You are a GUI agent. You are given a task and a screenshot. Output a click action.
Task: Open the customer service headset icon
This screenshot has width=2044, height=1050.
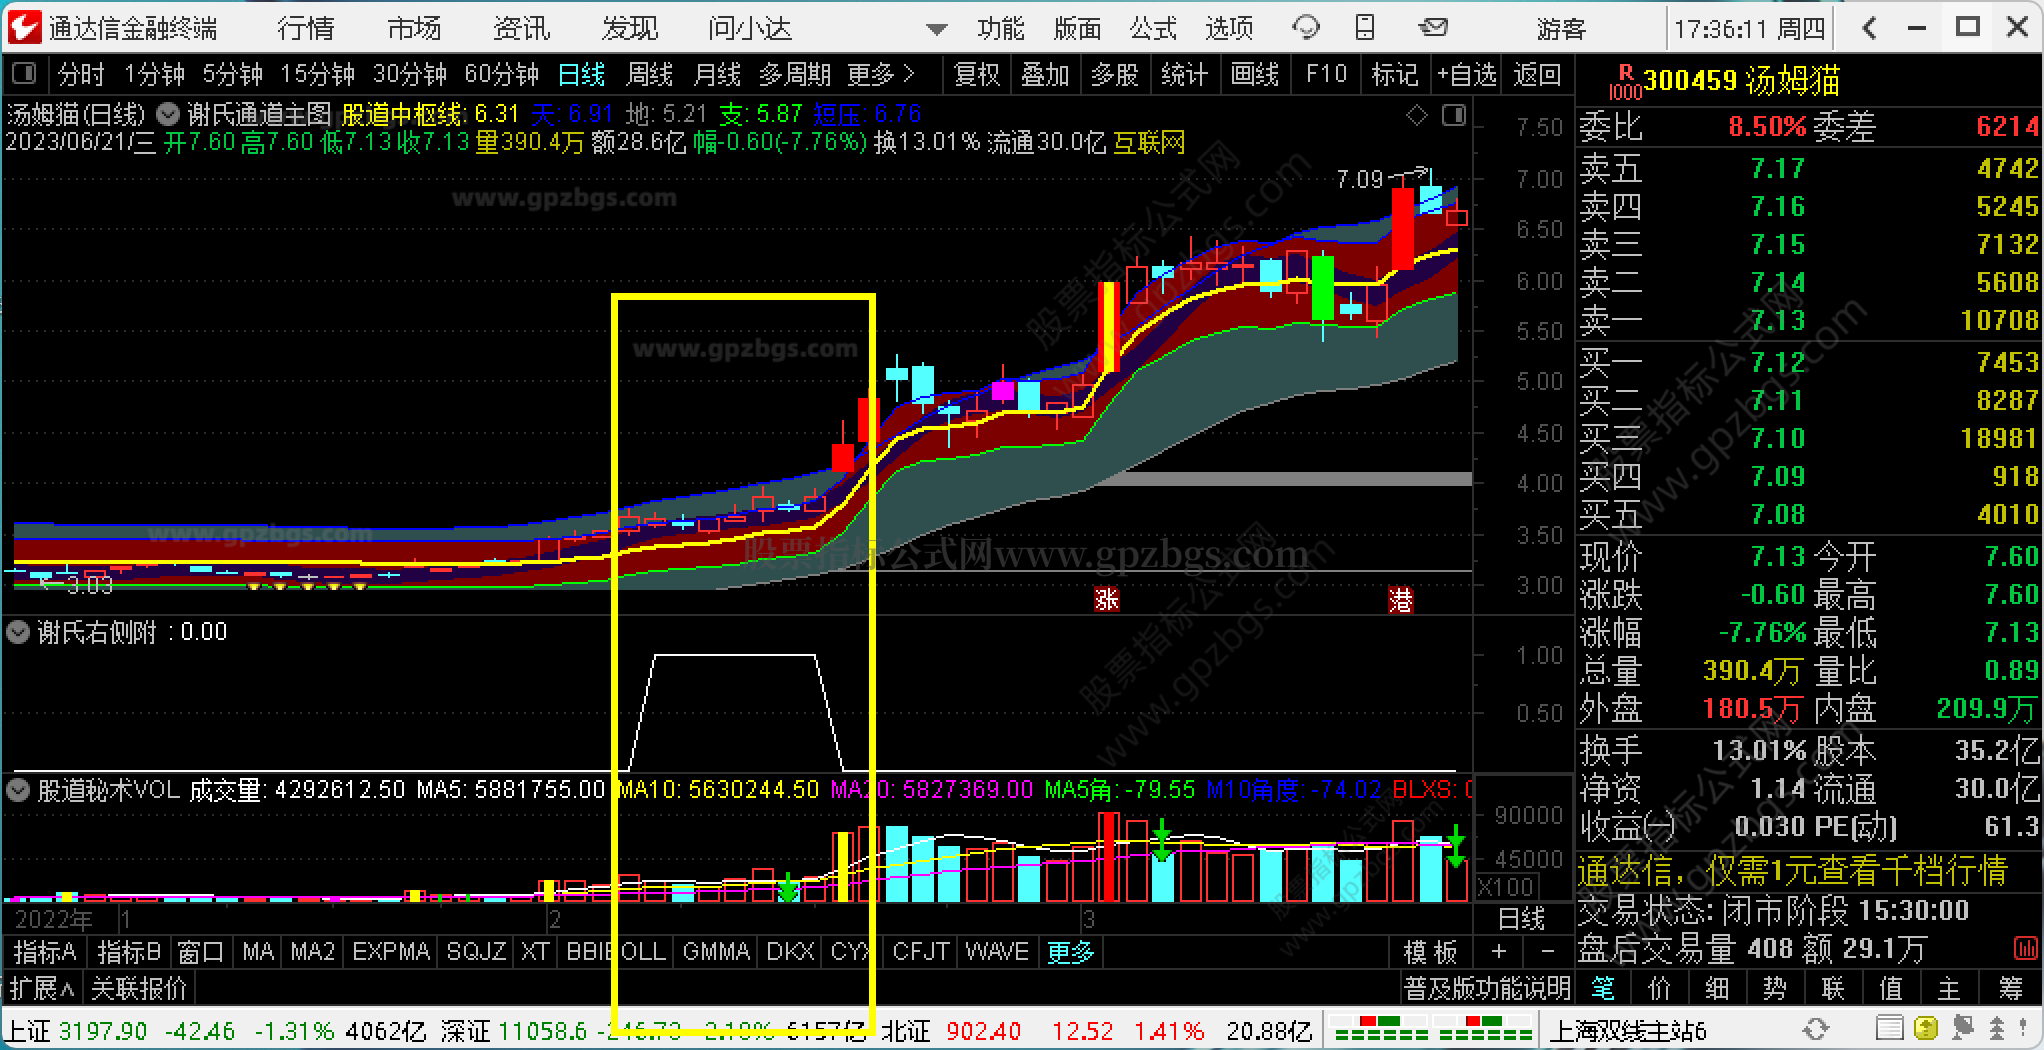coord(1306,28)
